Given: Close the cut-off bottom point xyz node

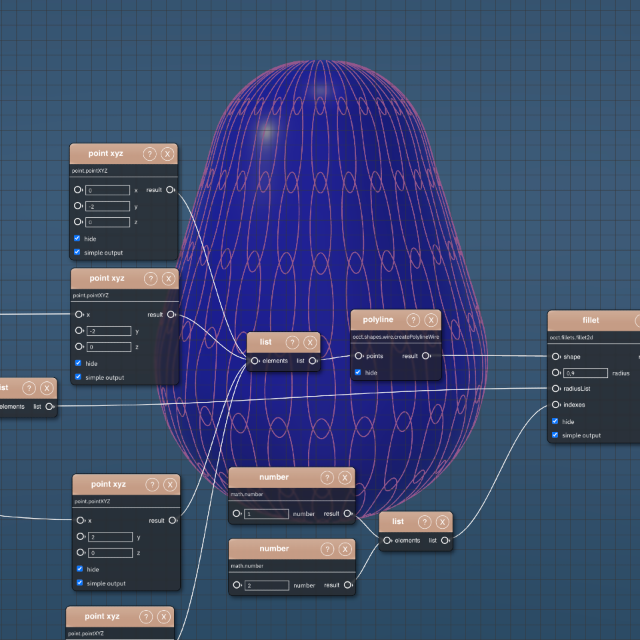Looking at the screenshot, I should tap(164, 617).
